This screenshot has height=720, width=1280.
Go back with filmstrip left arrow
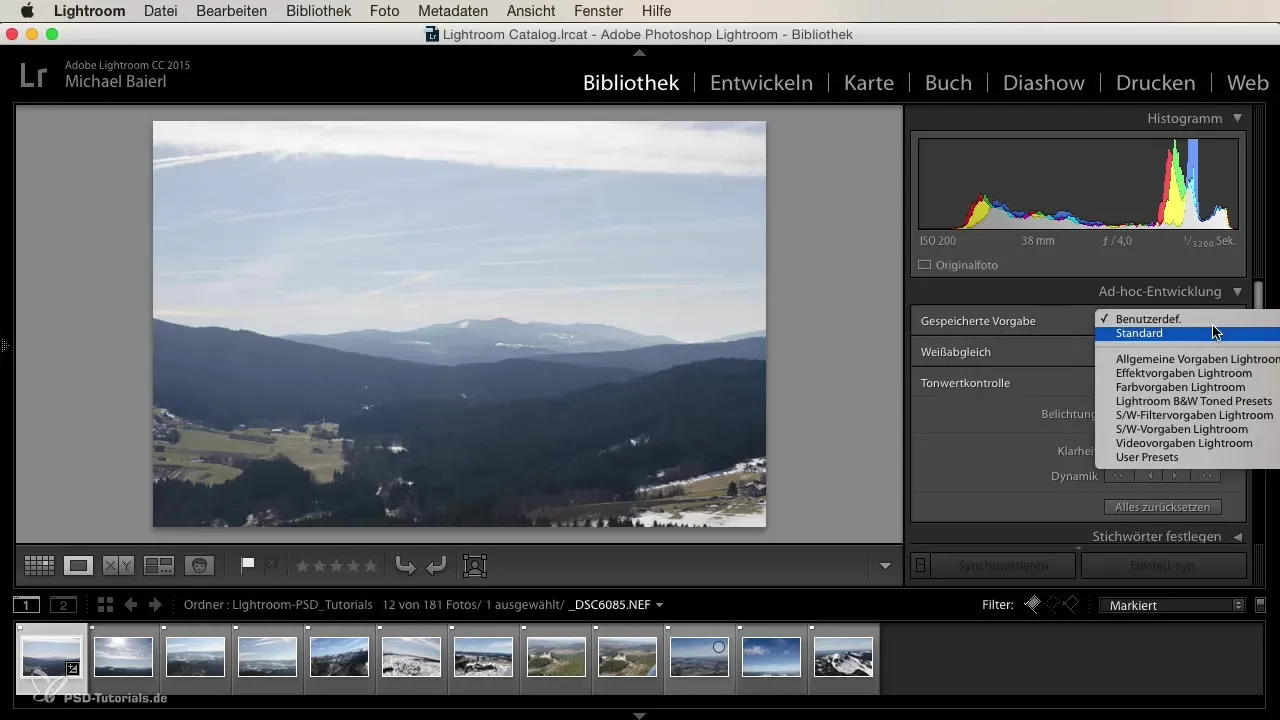[130, 605]
